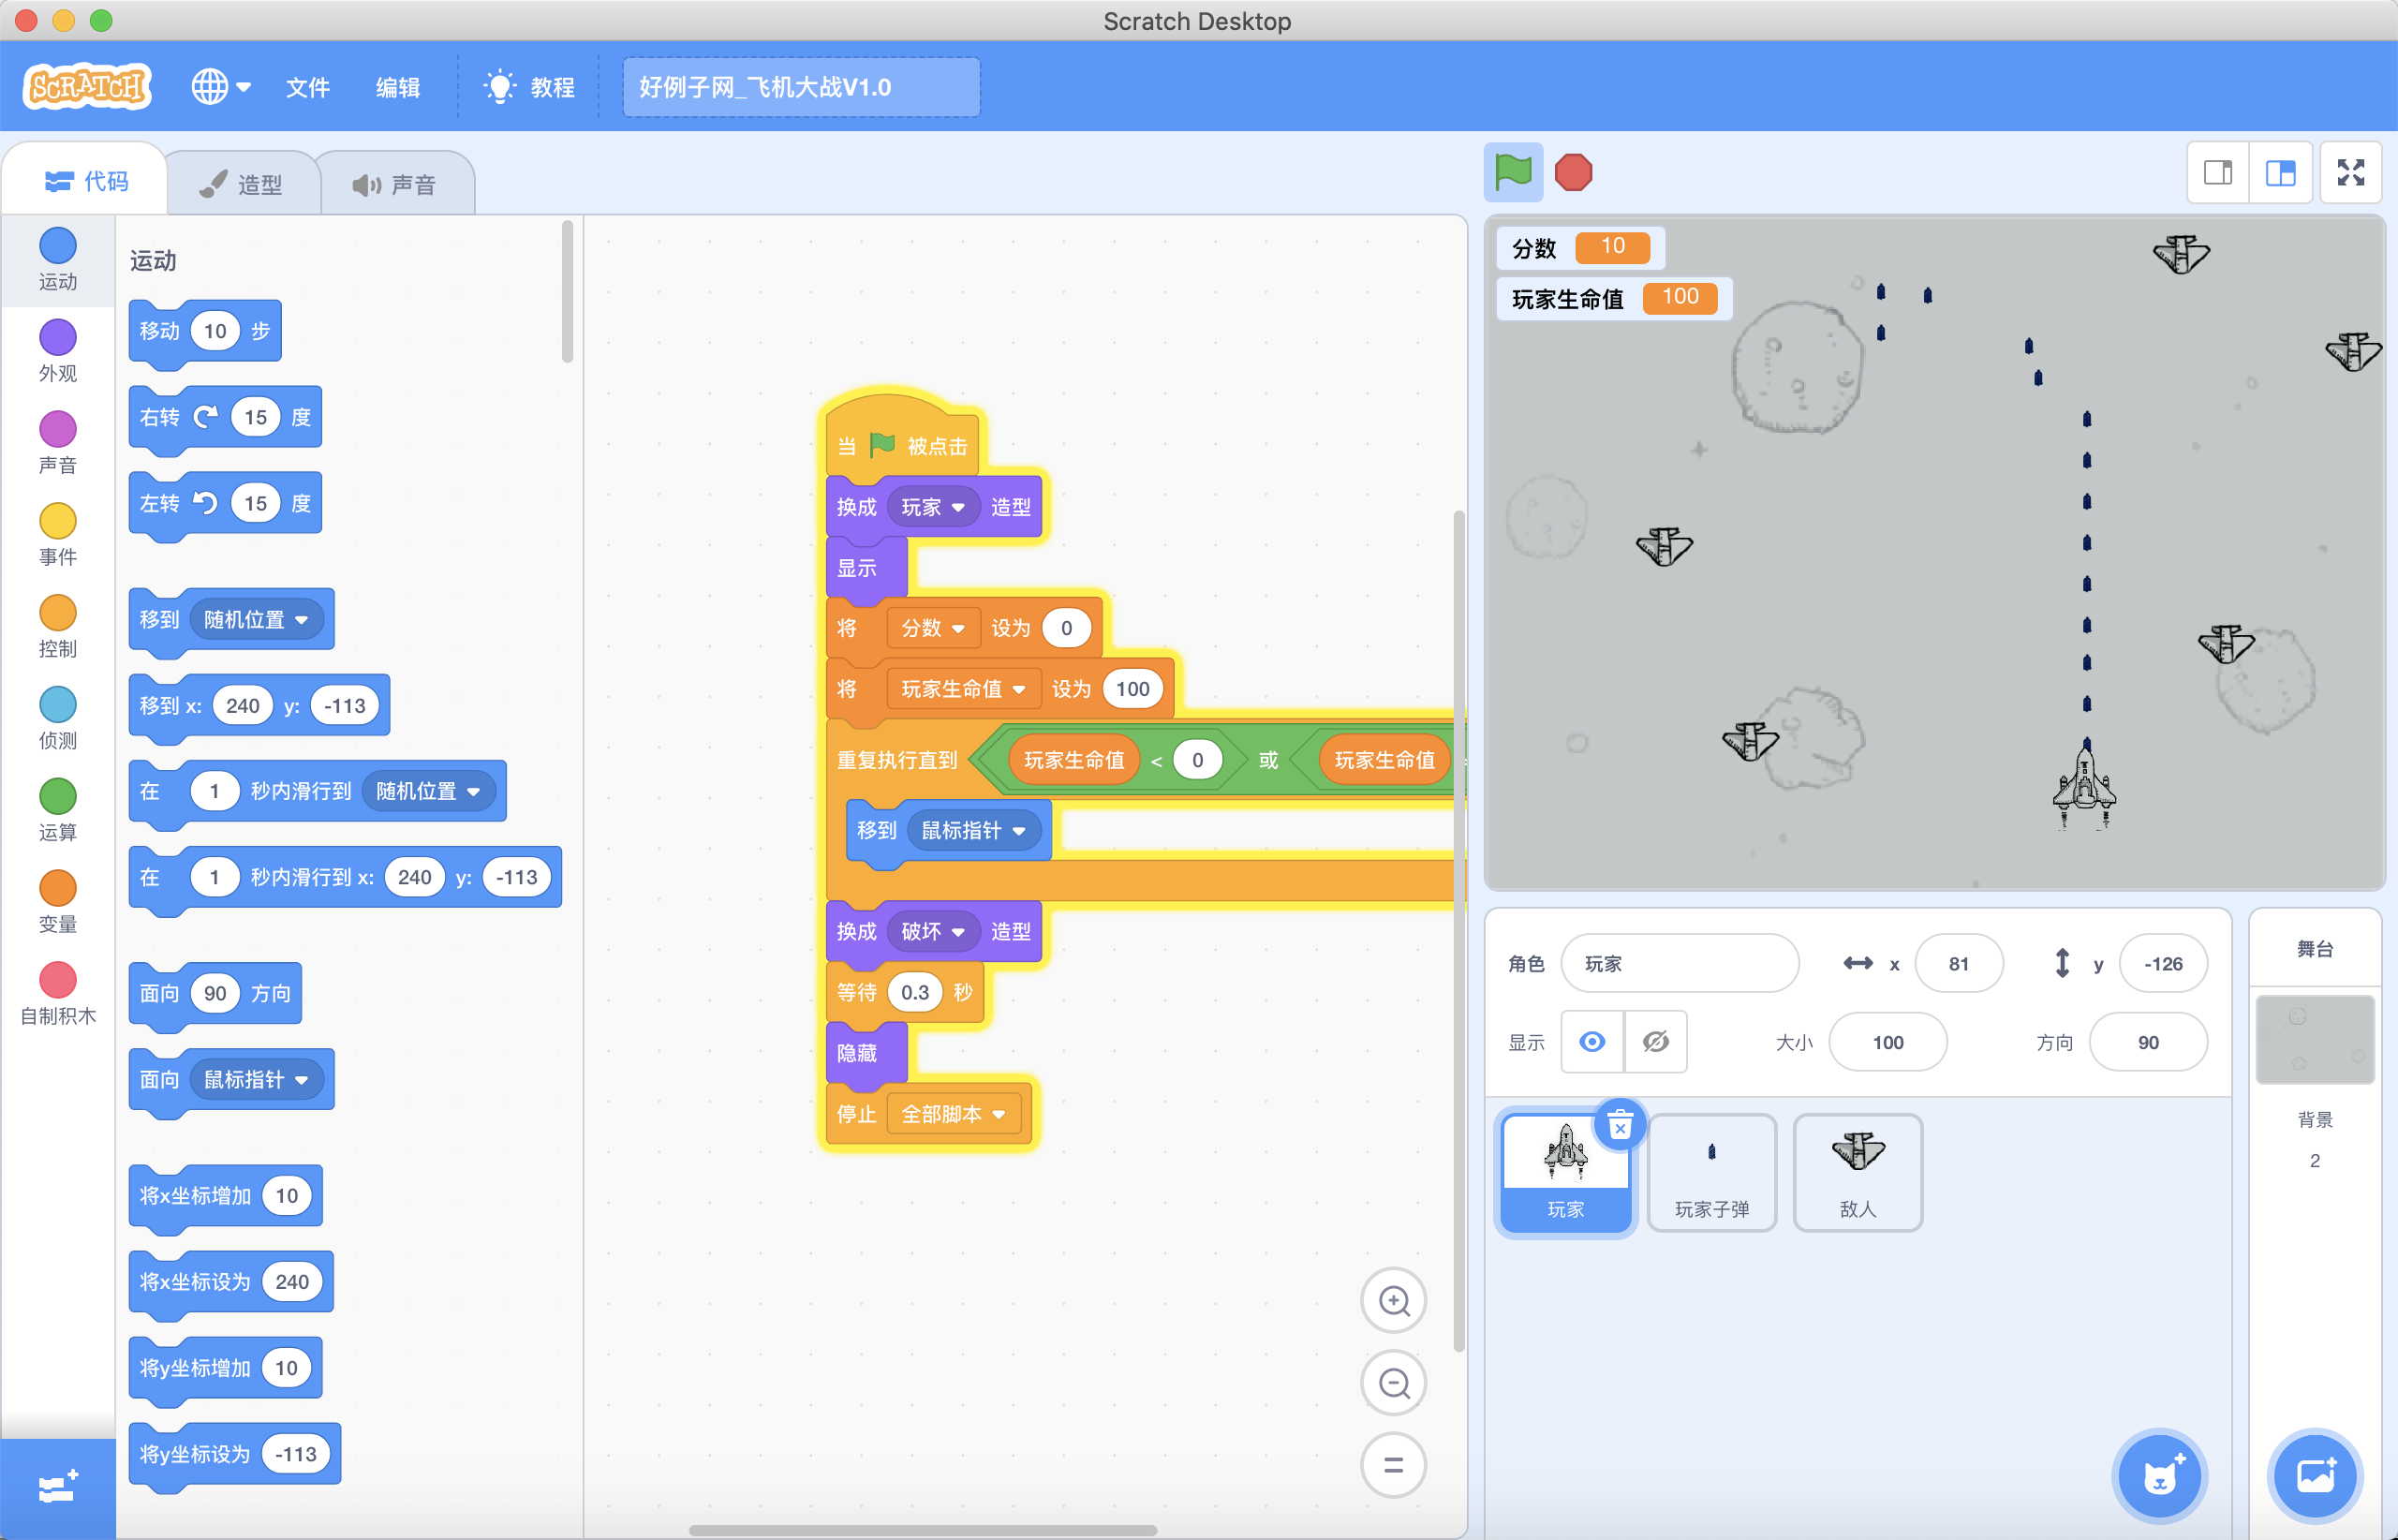2398x1540 pixels.
Task: Click the choose a backdrop button
Action: pos(2315,1476)
